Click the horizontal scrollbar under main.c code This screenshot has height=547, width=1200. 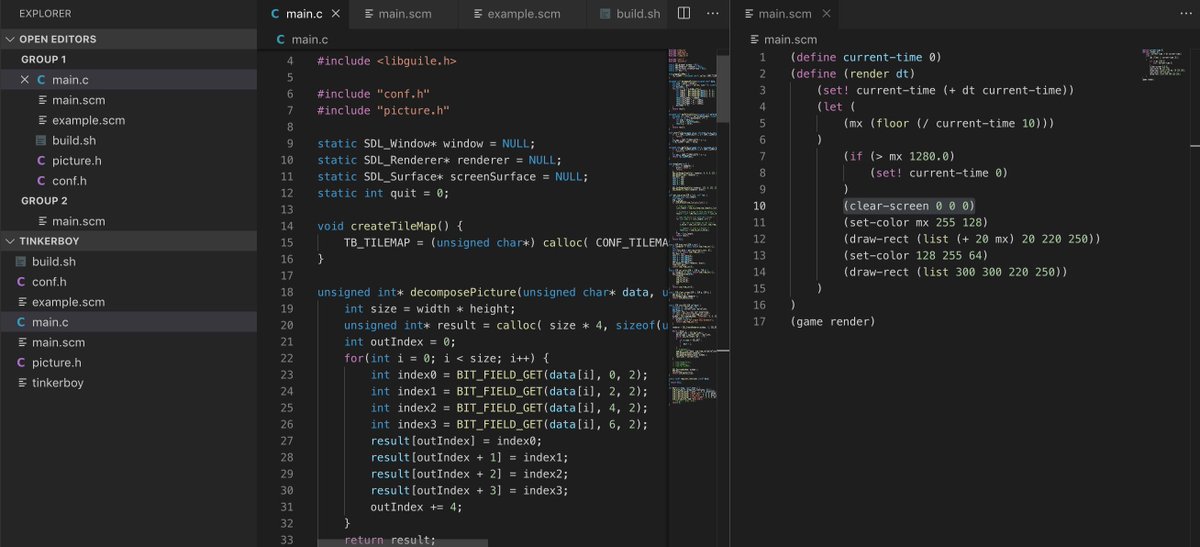click(402, 543)
